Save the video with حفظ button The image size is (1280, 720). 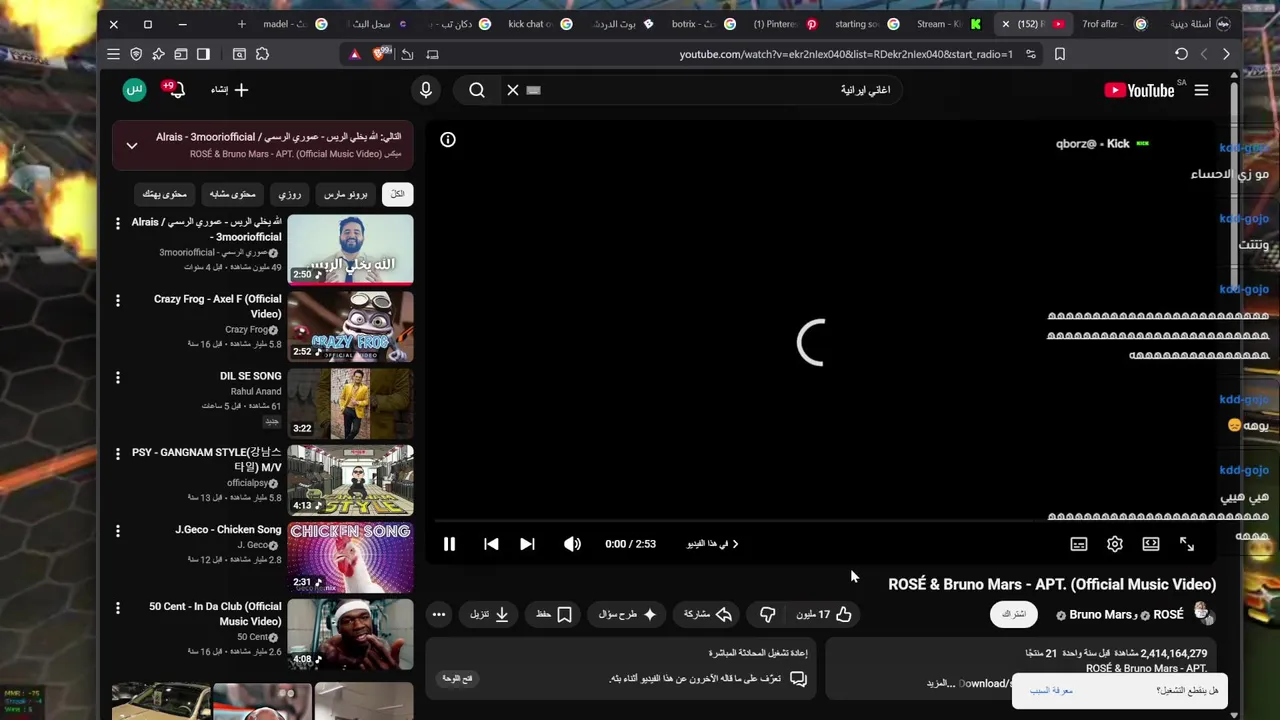[x=554, y=614]
